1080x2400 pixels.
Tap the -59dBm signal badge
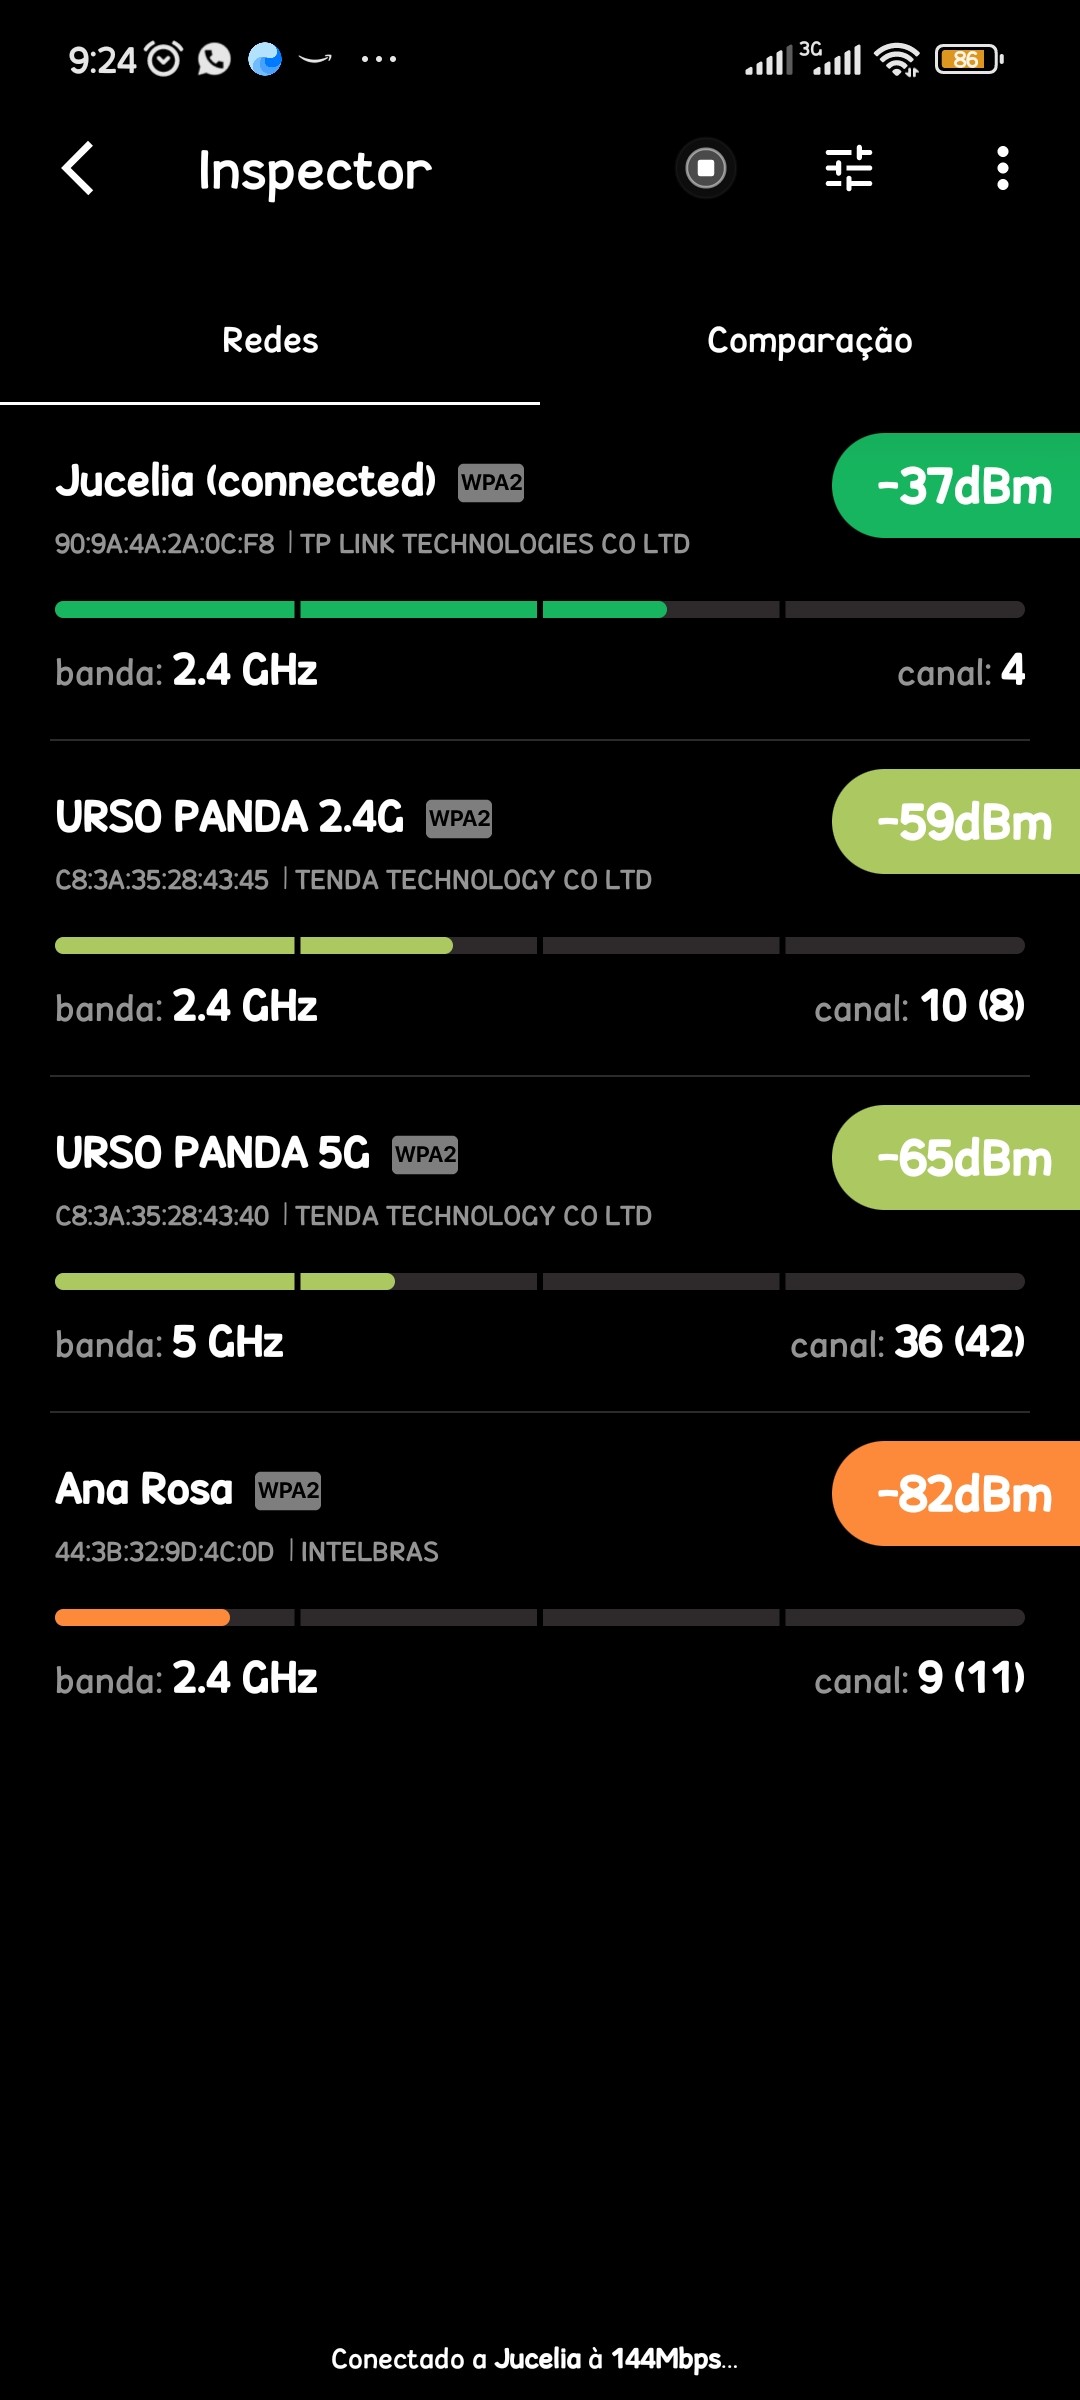[960, 822]
